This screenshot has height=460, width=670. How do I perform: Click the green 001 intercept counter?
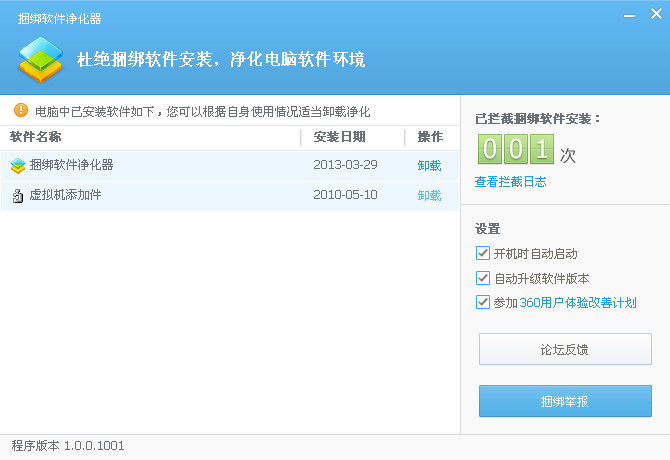click(516, 149)
